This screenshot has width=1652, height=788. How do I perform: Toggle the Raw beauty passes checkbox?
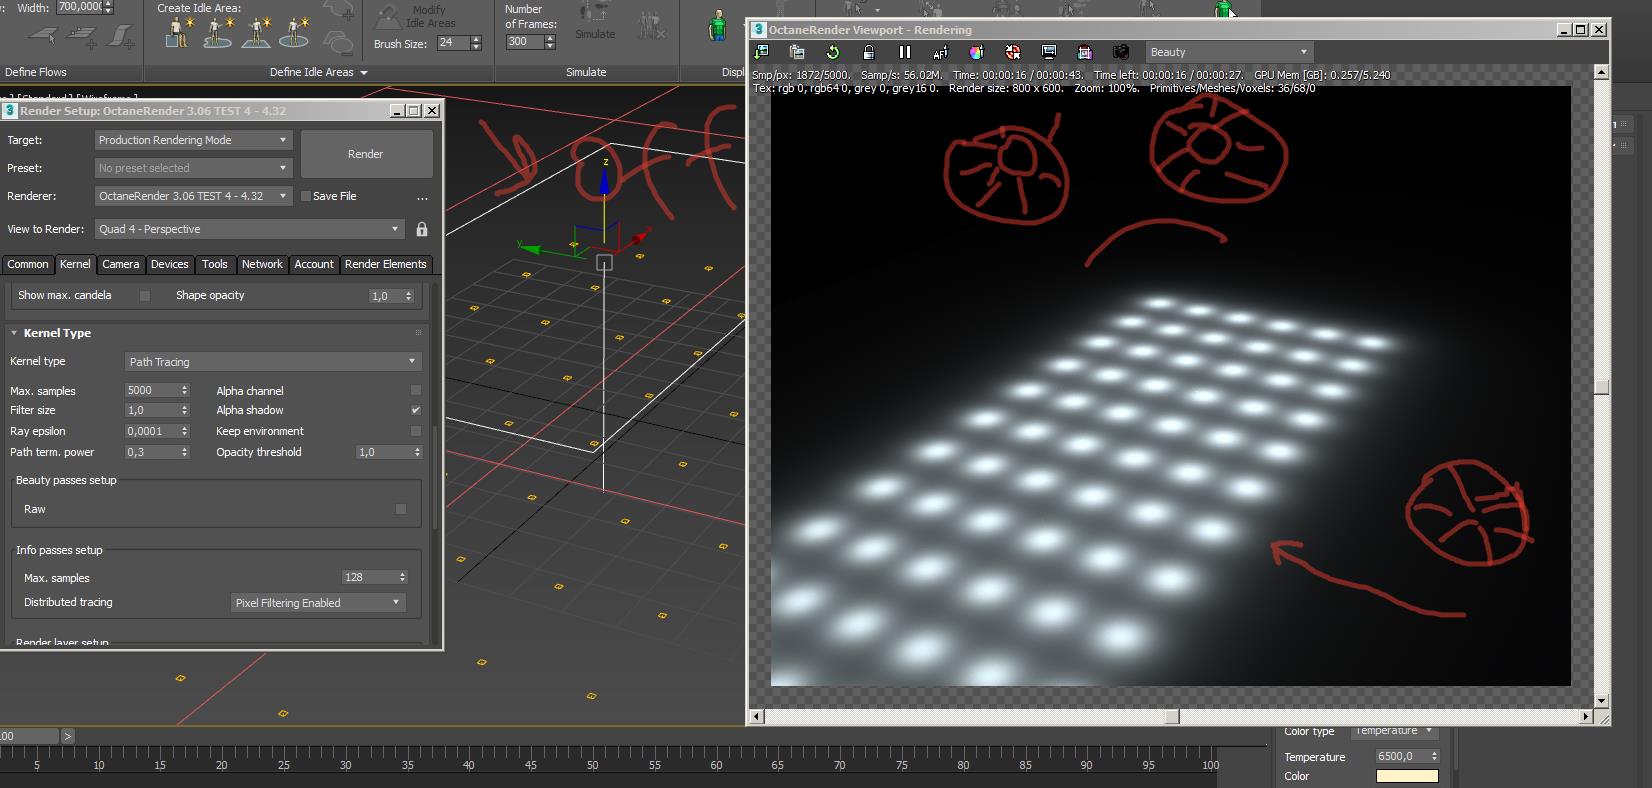(401, 509)
